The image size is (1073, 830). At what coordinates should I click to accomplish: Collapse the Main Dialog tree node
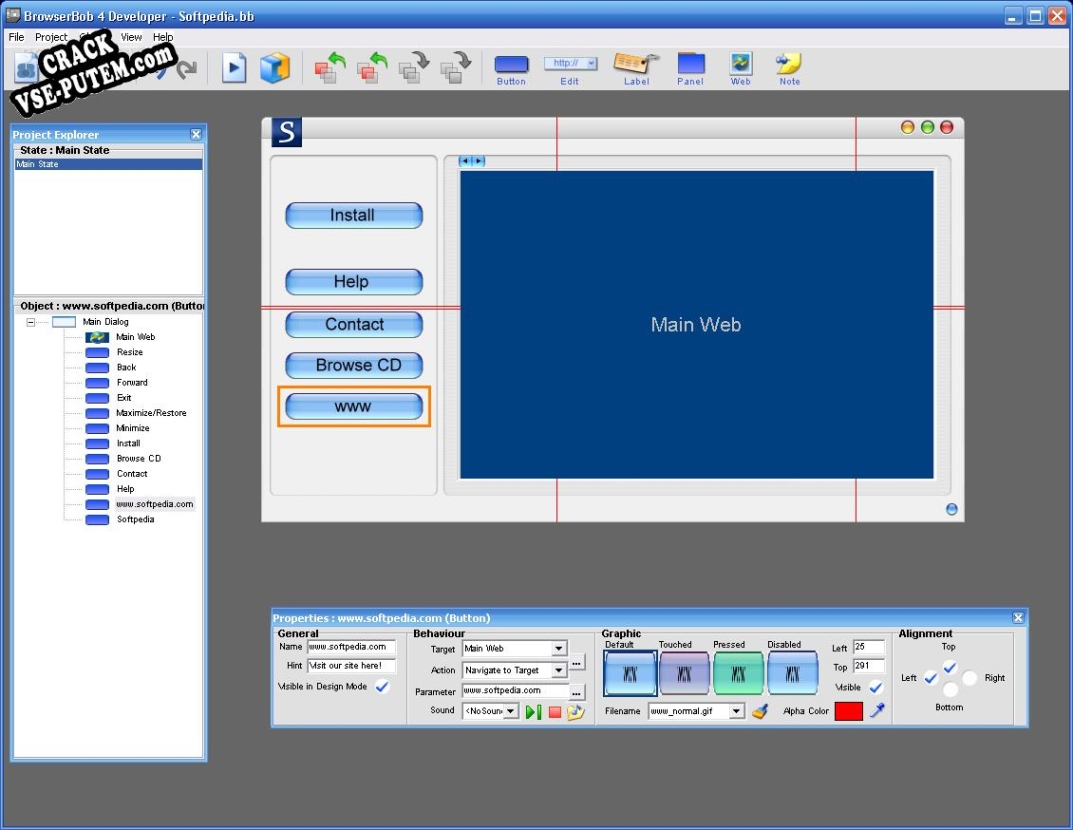(x=31, y=322)
